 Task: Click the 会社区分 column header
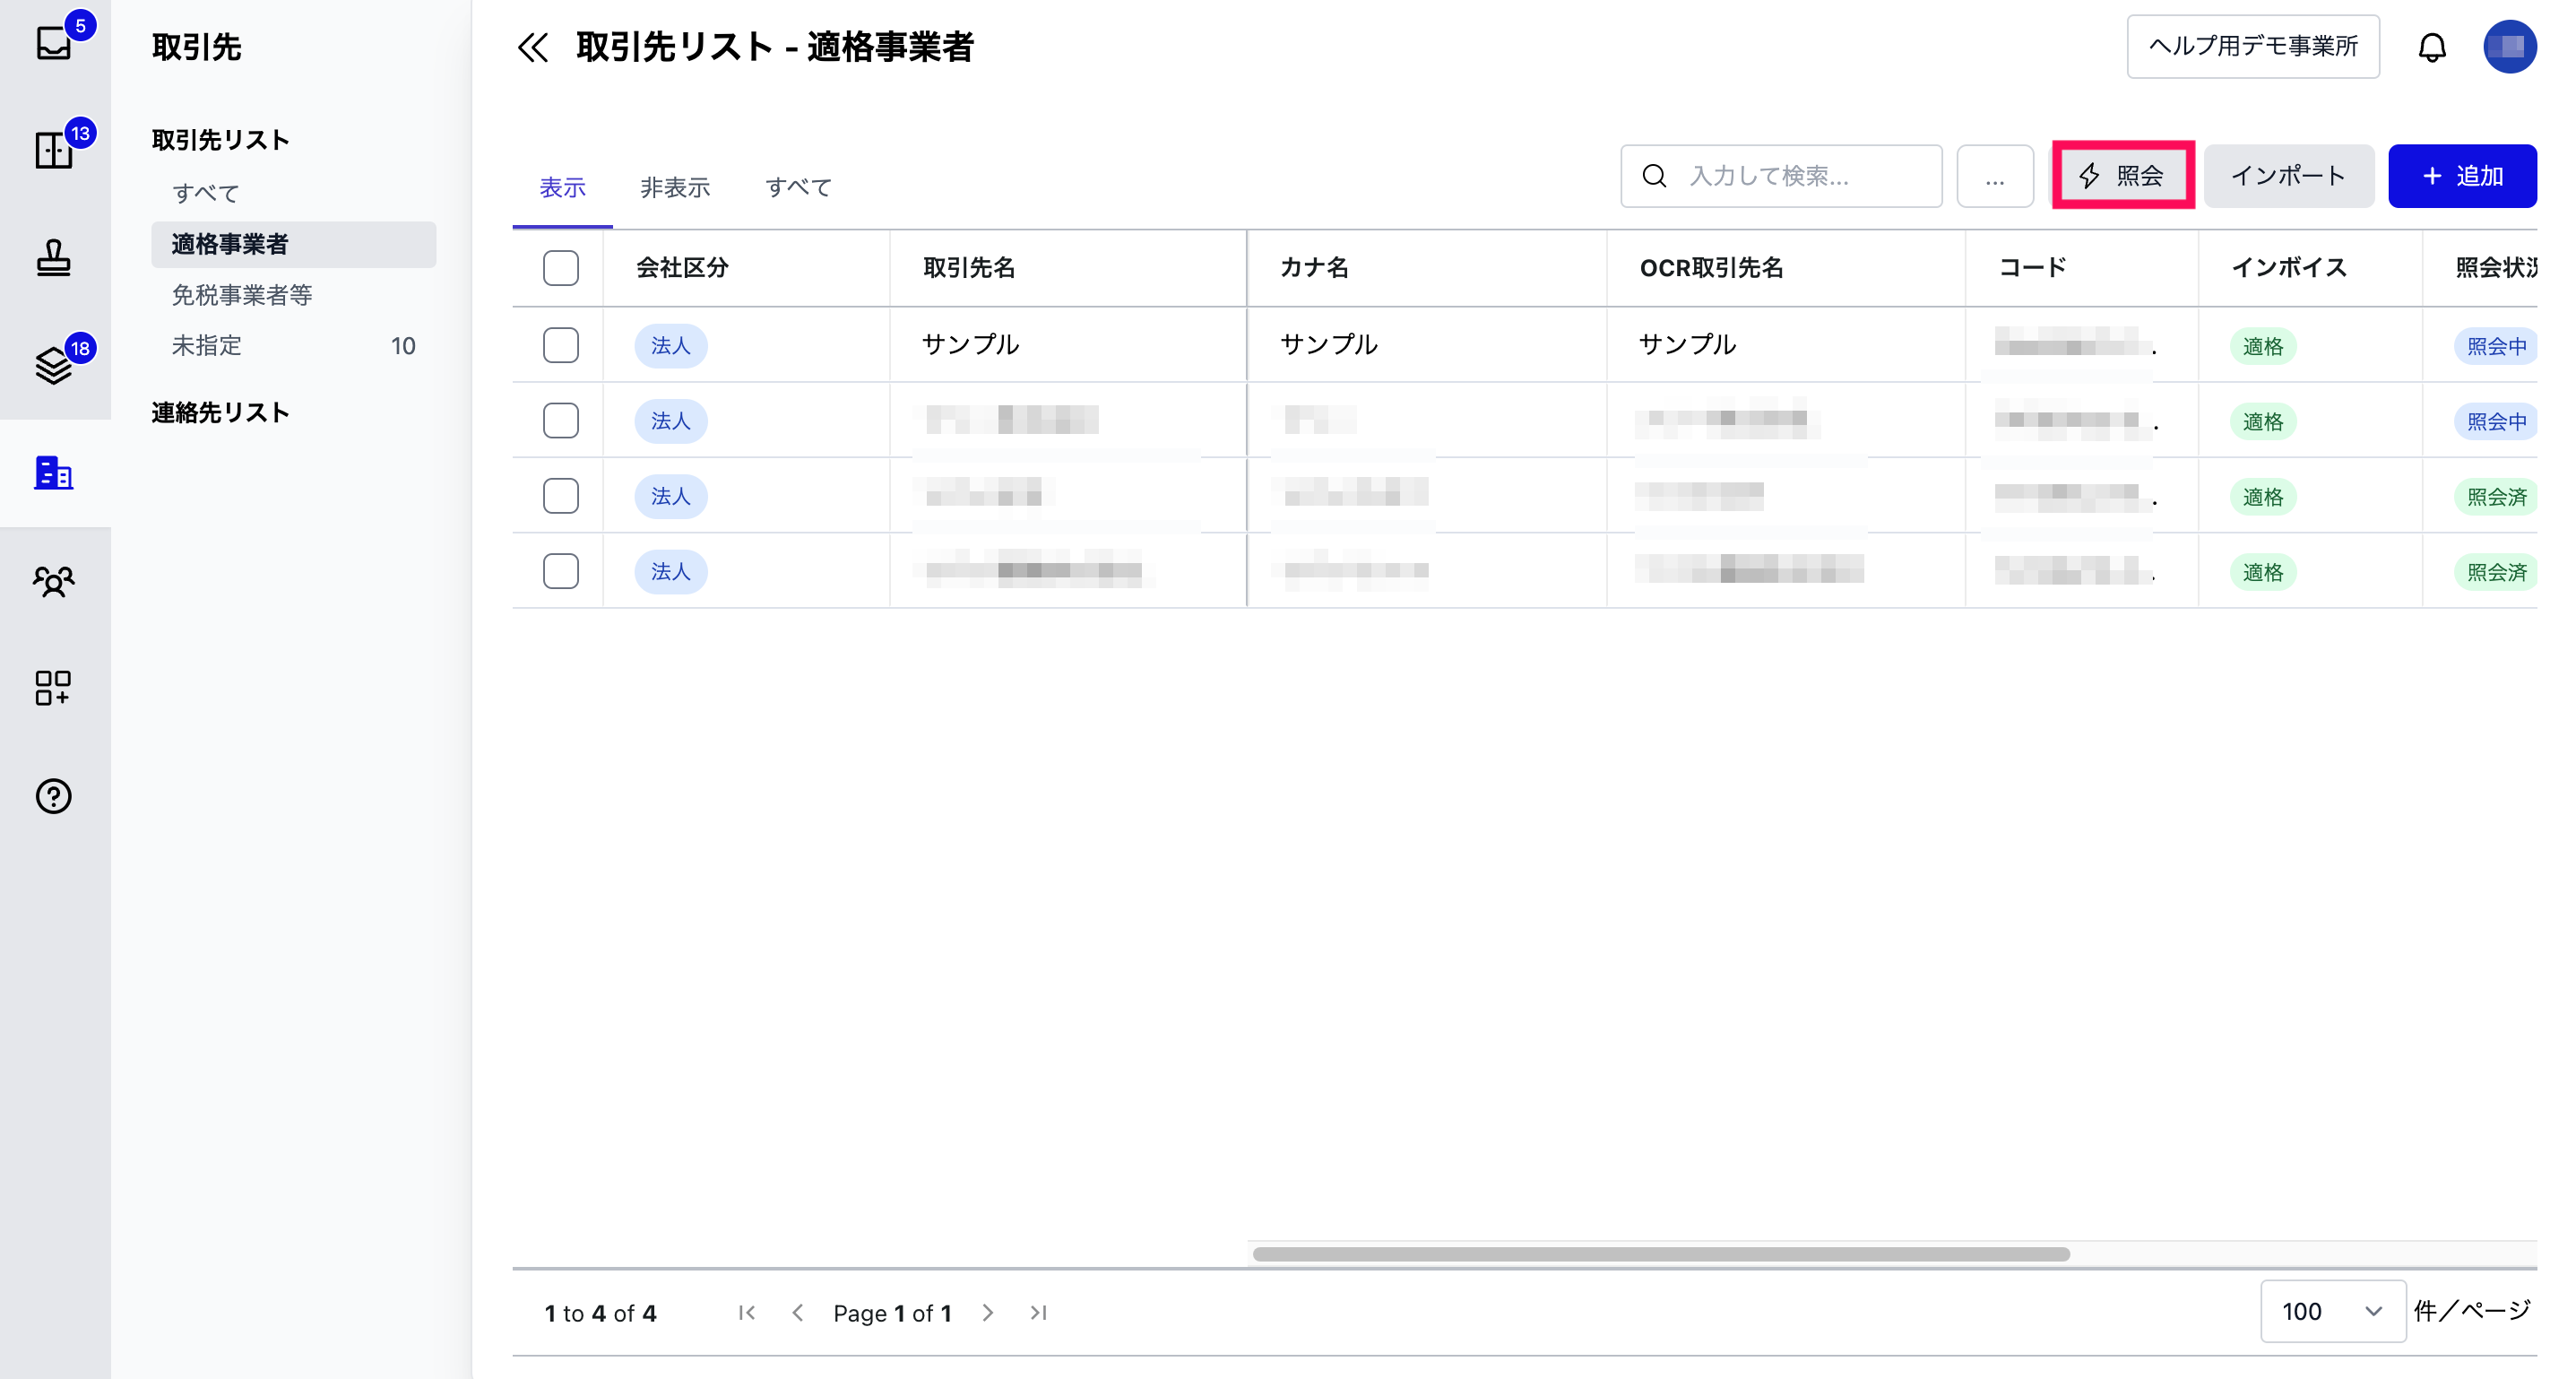click(682, 268)
